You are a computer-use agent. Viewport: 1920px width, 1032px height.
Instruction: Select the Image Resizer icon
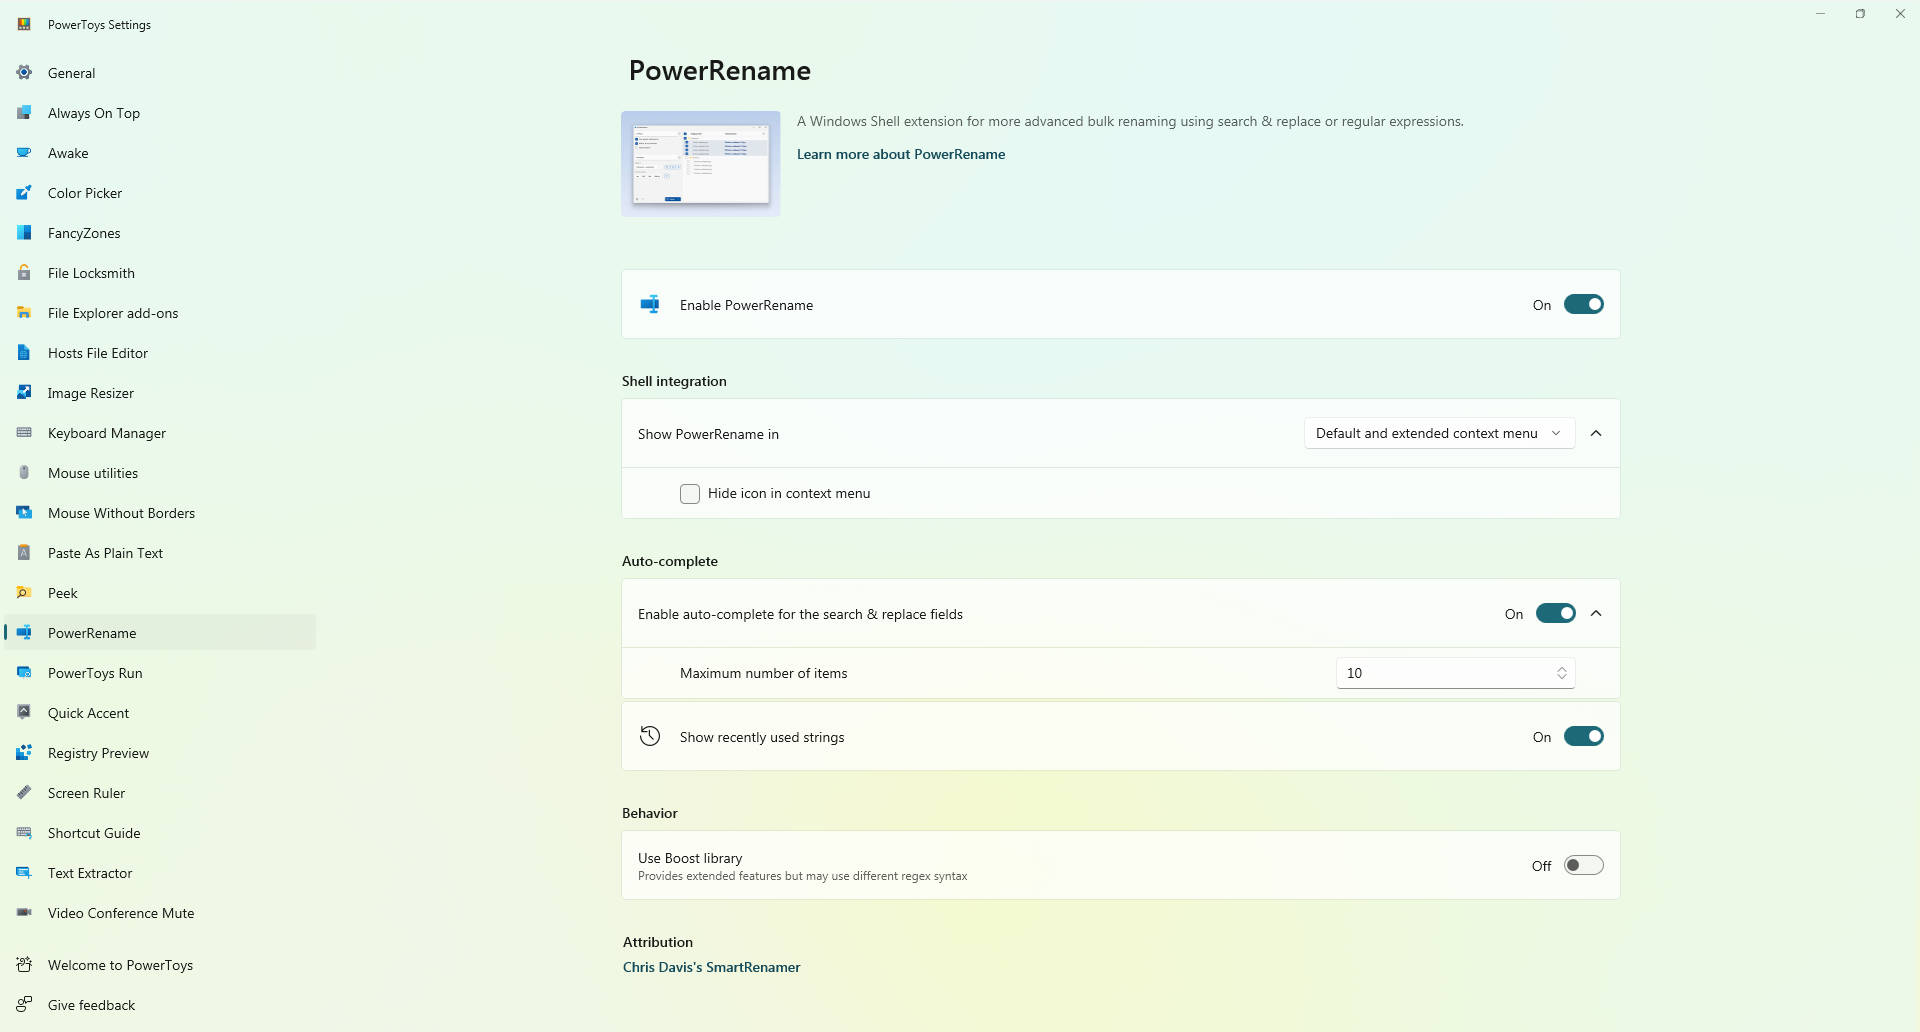click(x=24, y=393)
